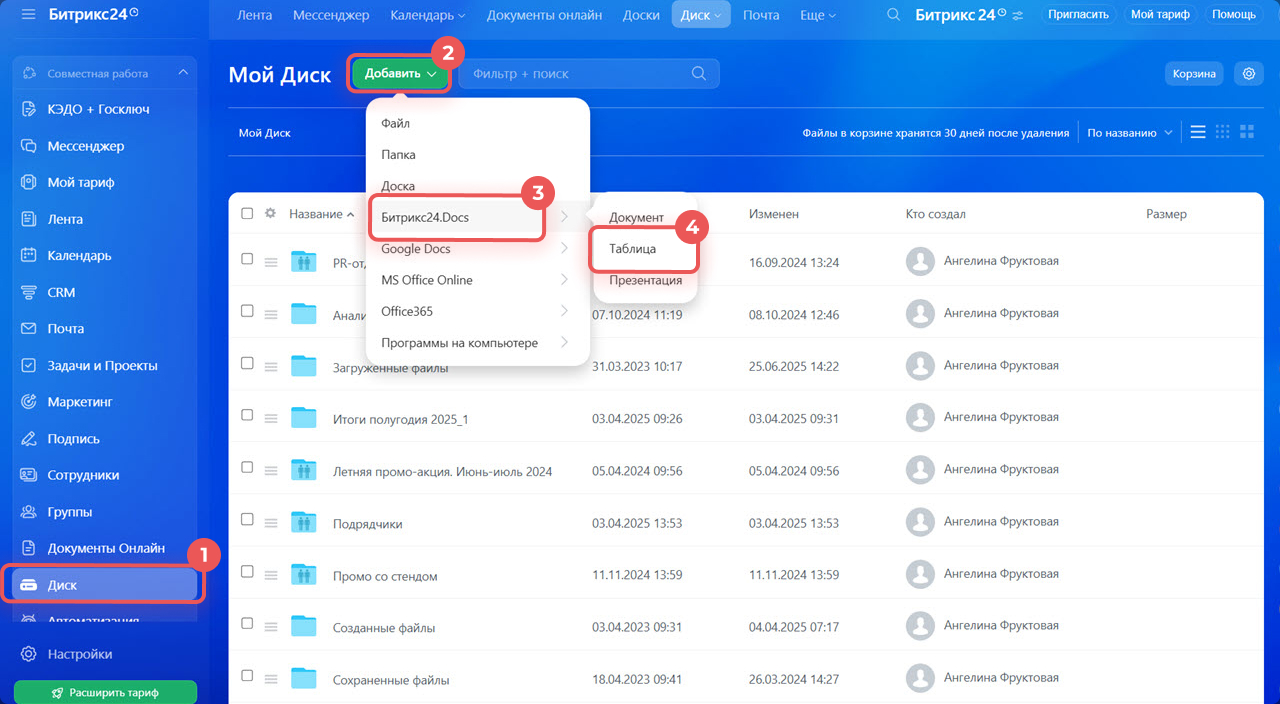Viewport: 1280px width, 704px height.
Task: Click the Задачи и Проекты sidebar icon
Action: tap(29, 365)
